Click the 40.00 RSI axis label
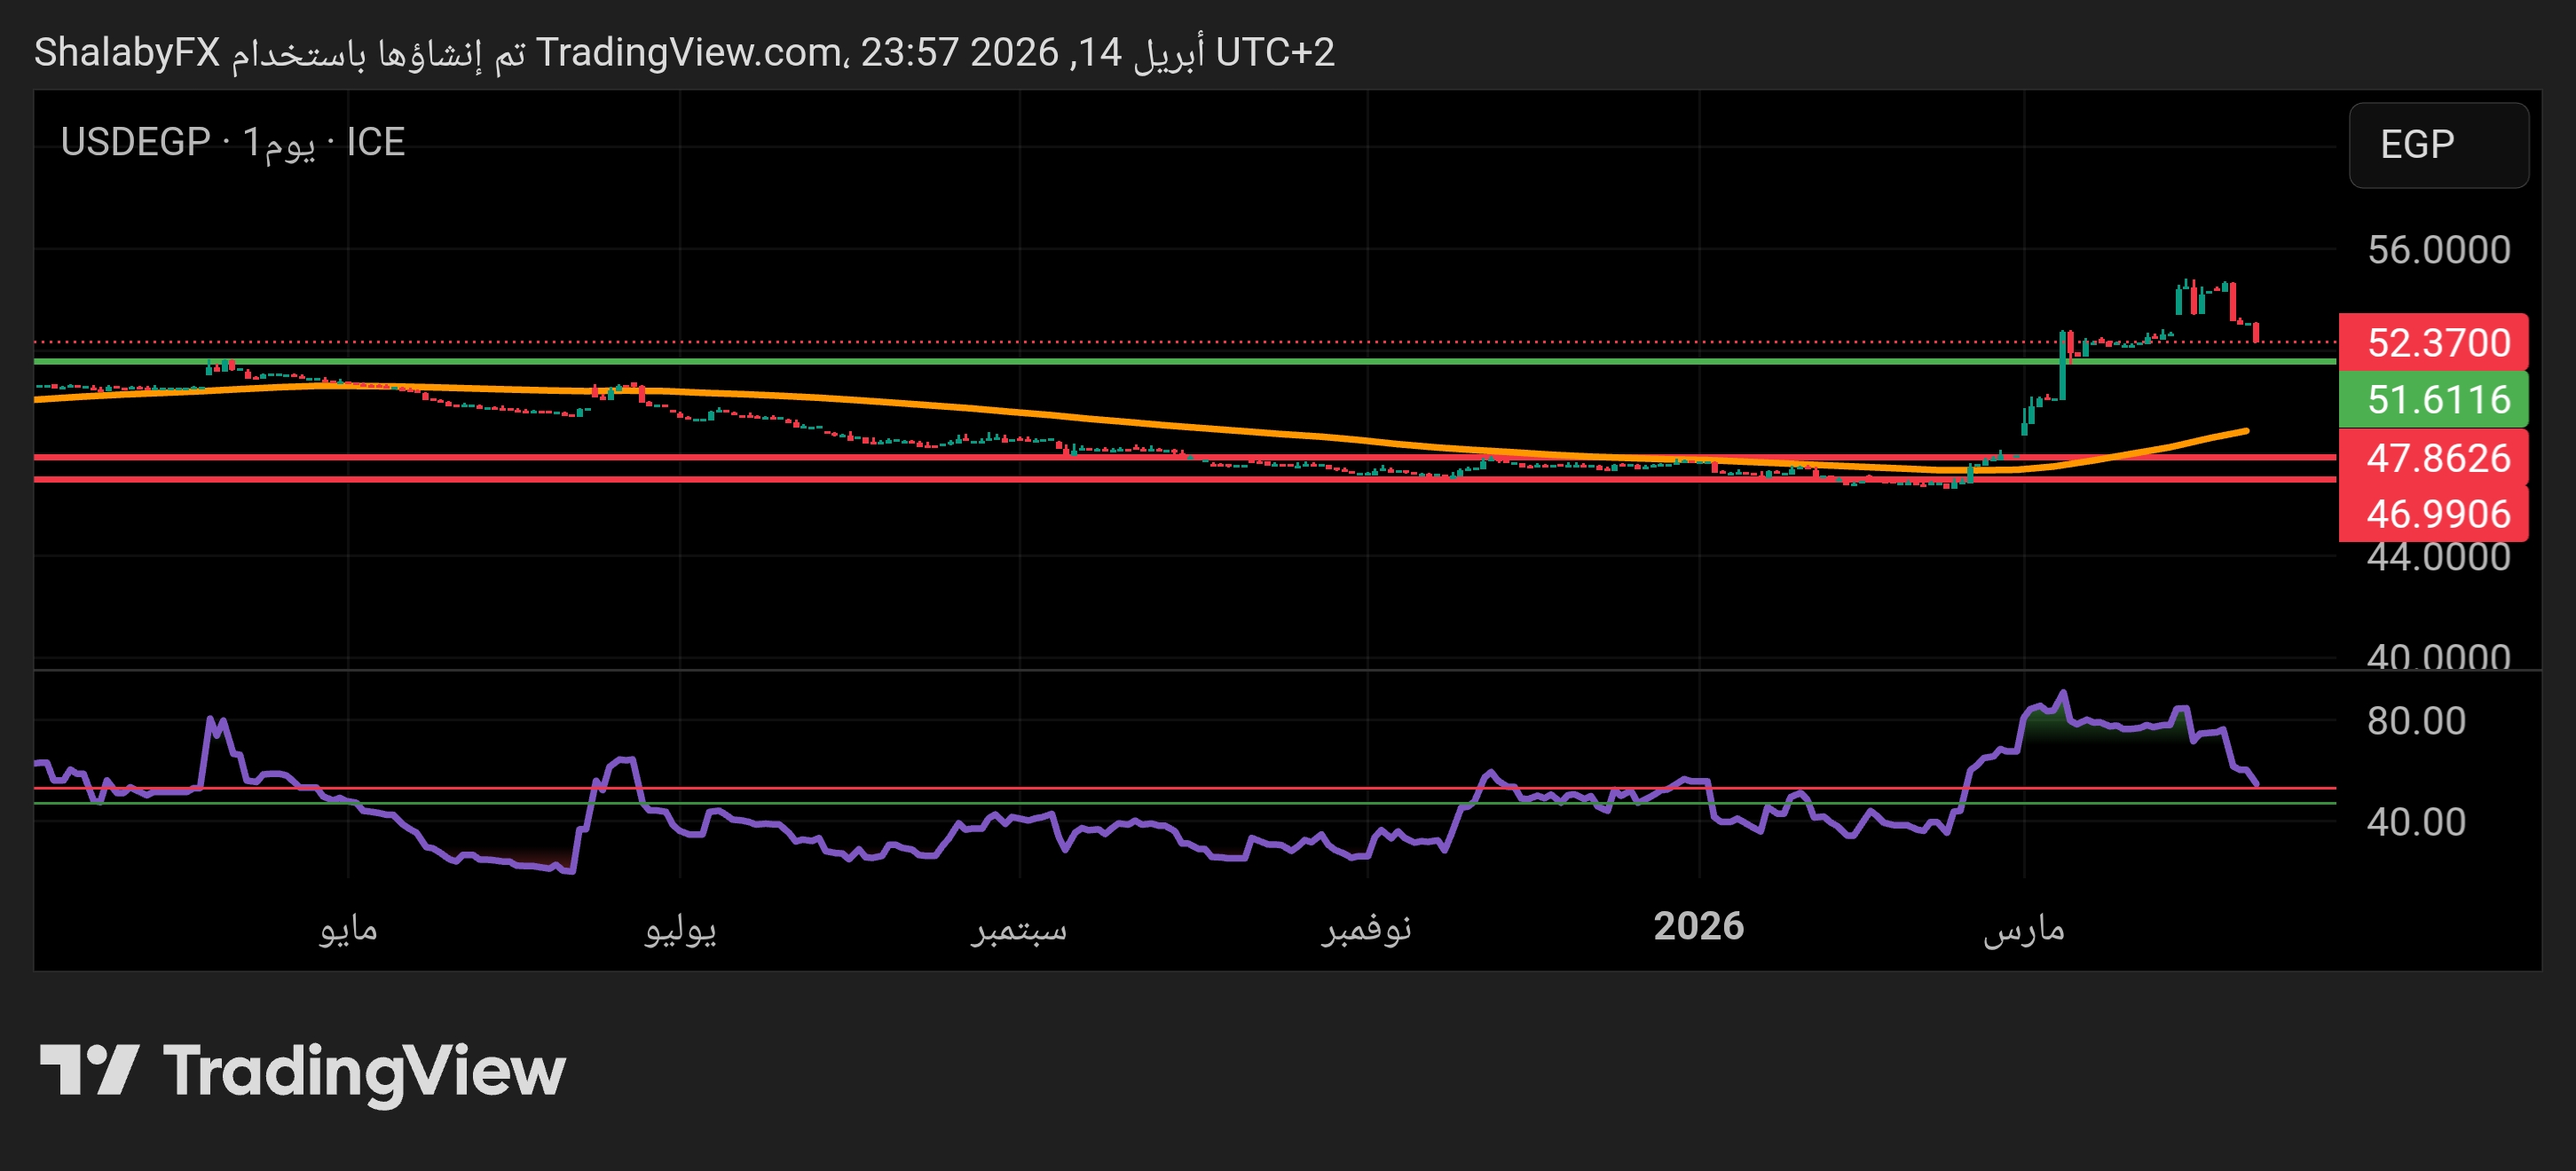2576x1171 pixels. [2415, 822]
